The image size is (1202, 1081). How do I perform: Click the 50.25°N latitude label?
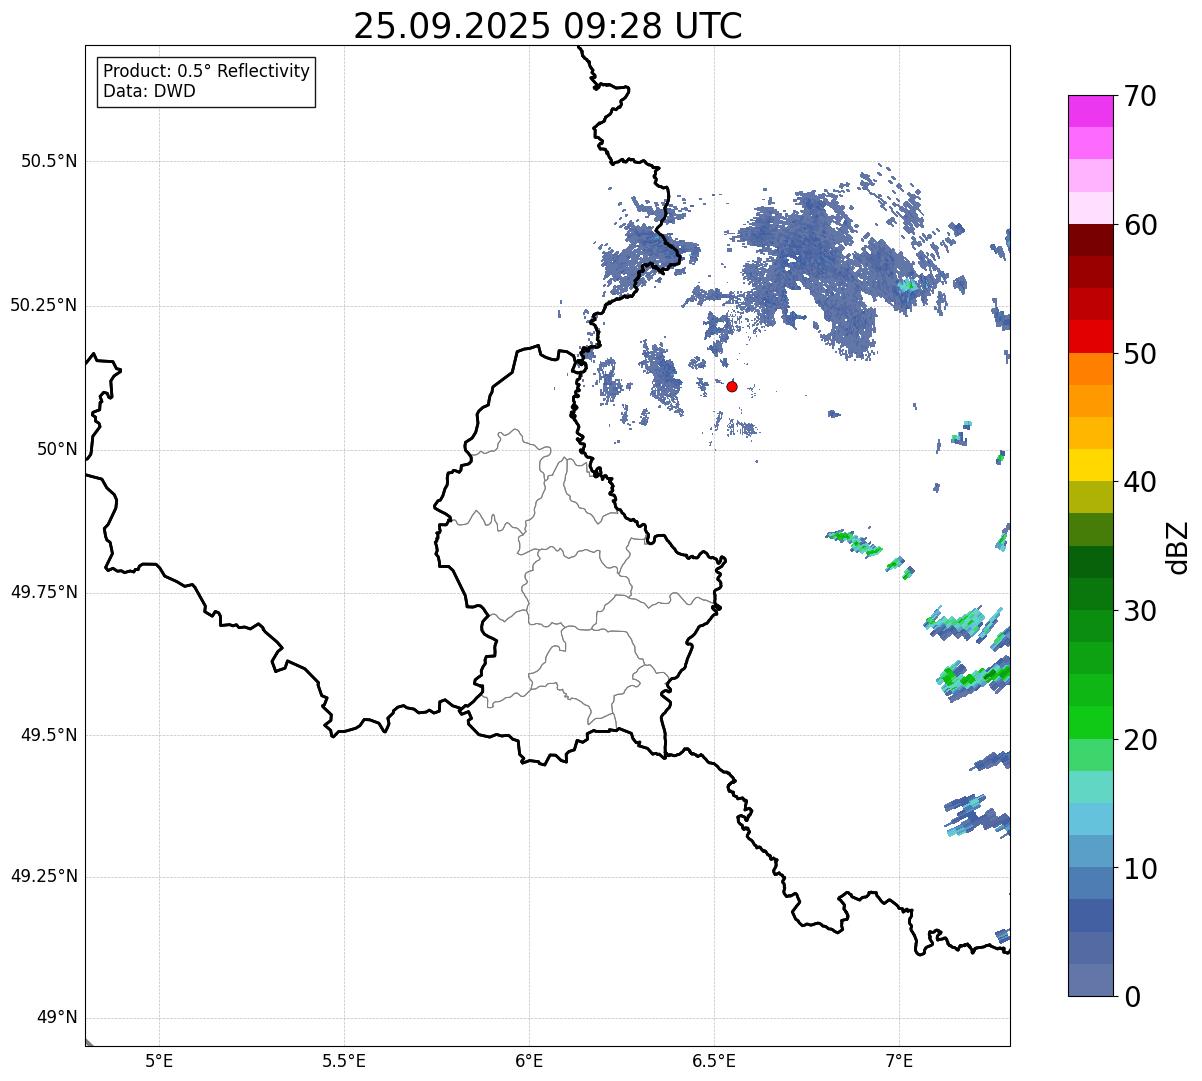tap(43, 305)
